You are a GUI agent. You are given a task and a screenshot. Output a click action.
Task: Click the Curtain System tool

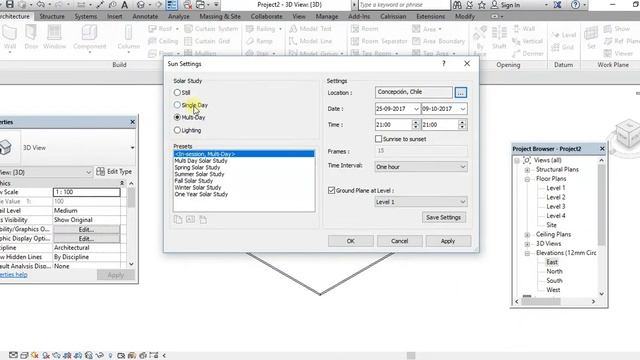[211, 29]
